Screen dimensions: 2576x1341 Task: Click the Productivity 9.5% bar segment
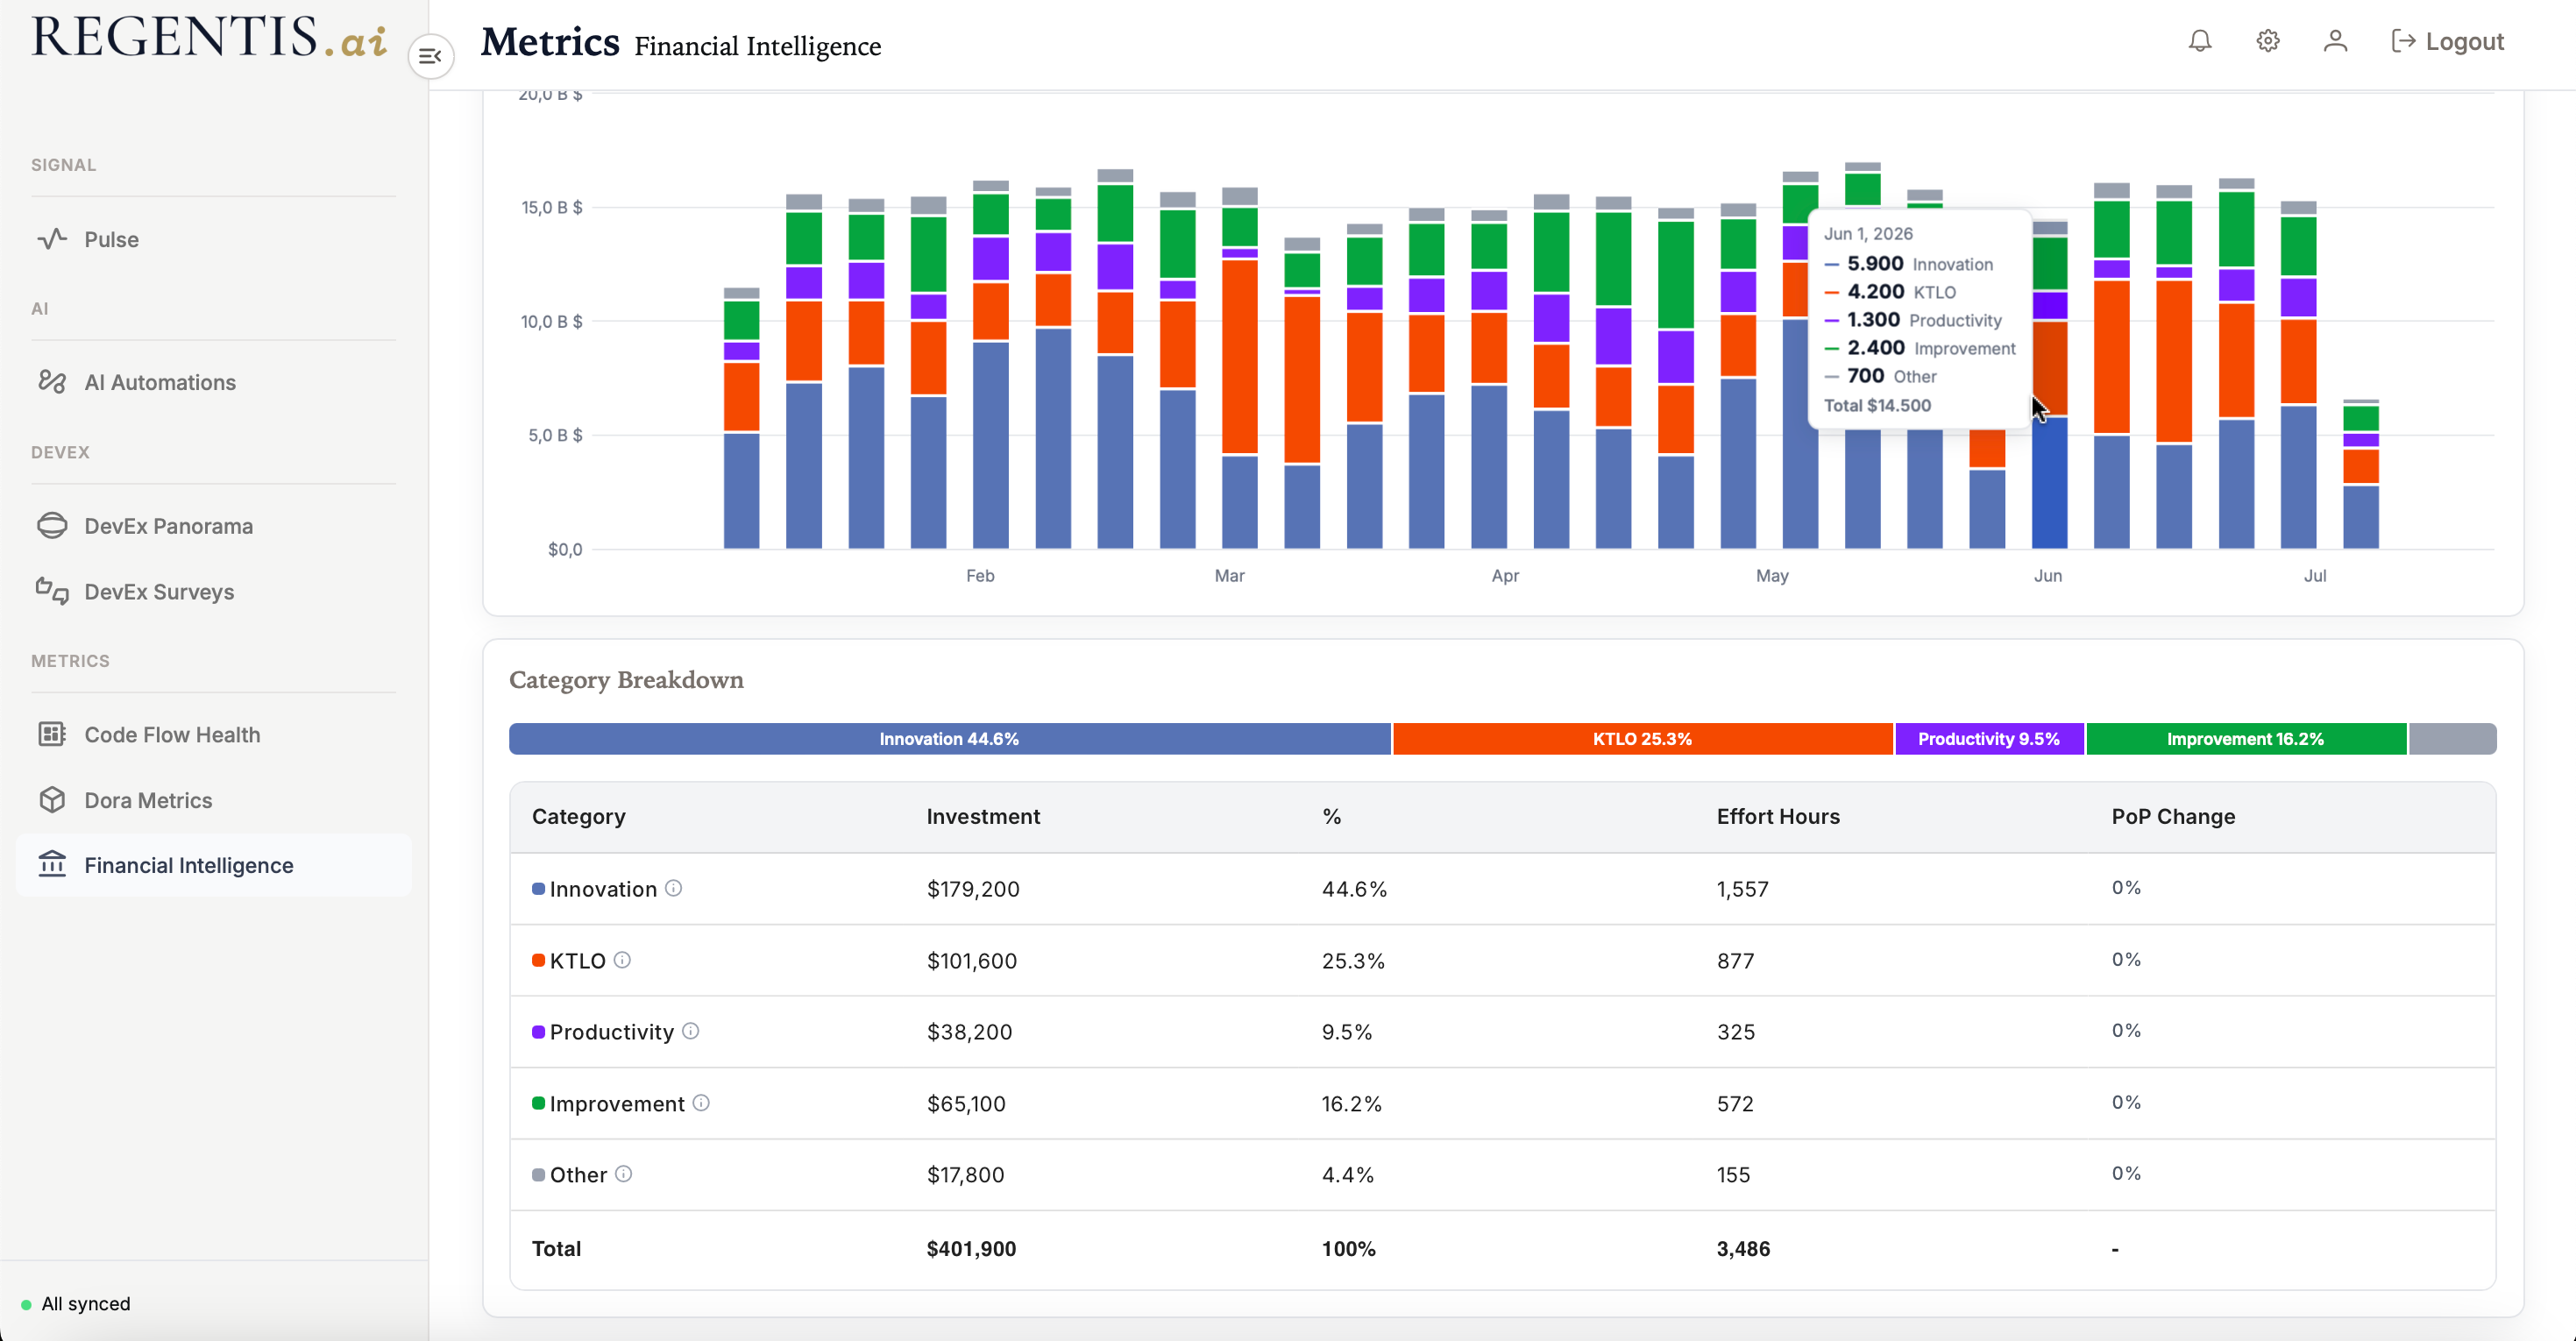point(1989,739)
